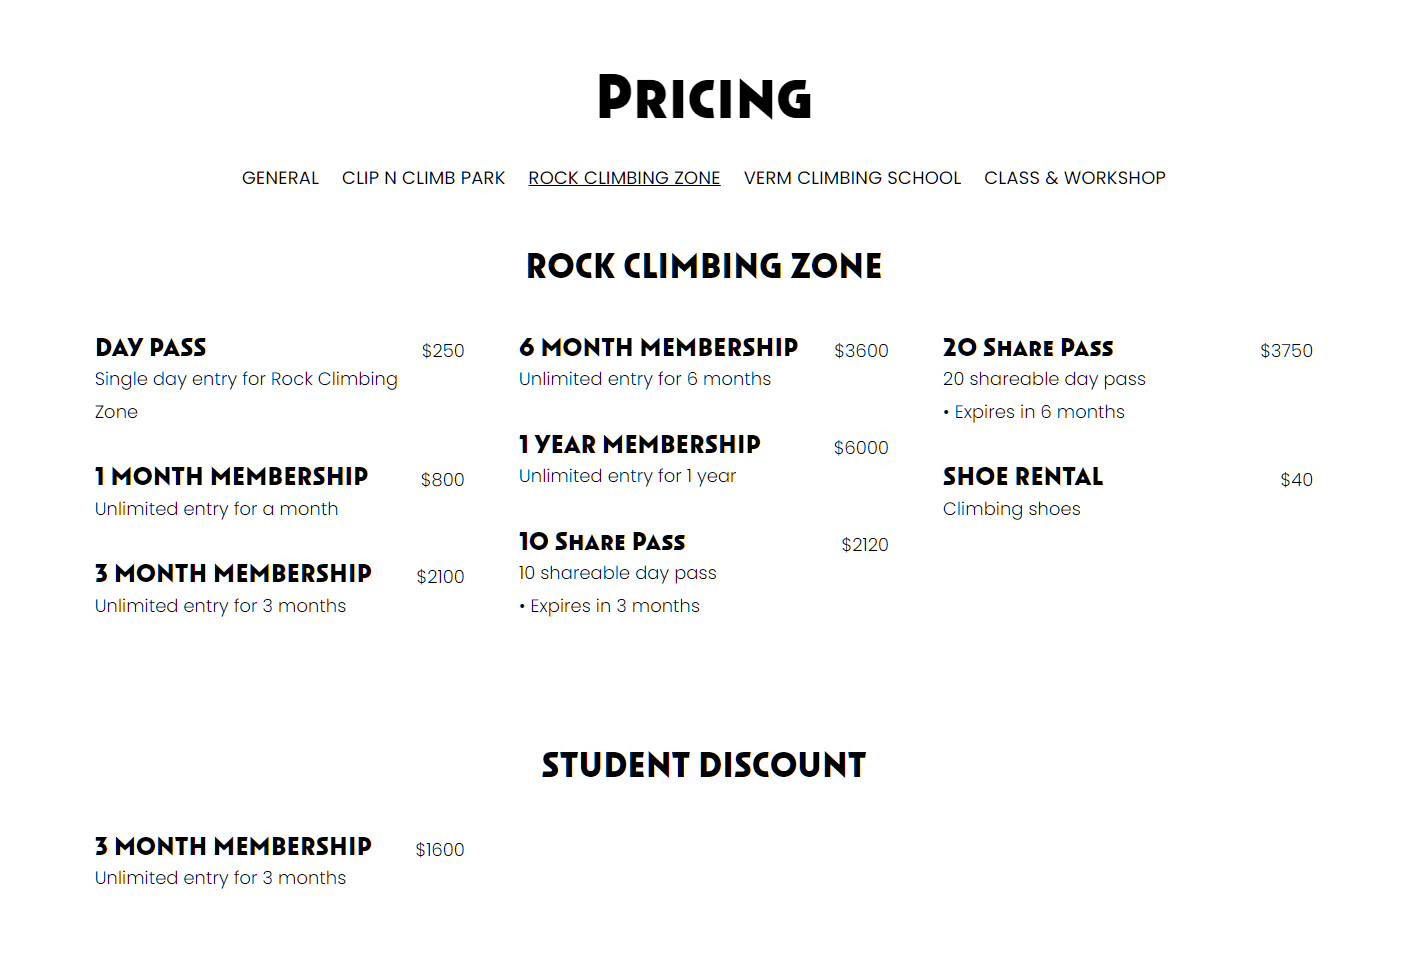Screen dimensions: 1425x955
Task: Open the GENERAL pricing tab
Action: (280, 178)
